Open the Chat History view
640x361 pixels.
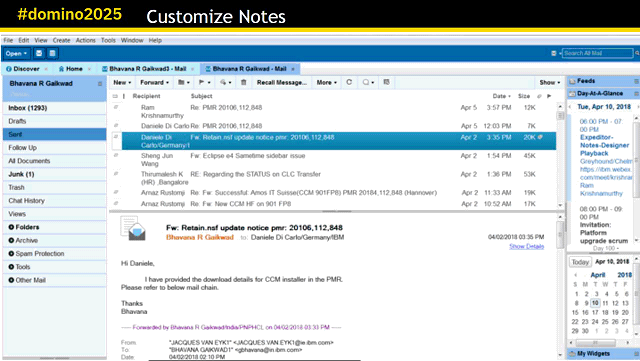54,201
